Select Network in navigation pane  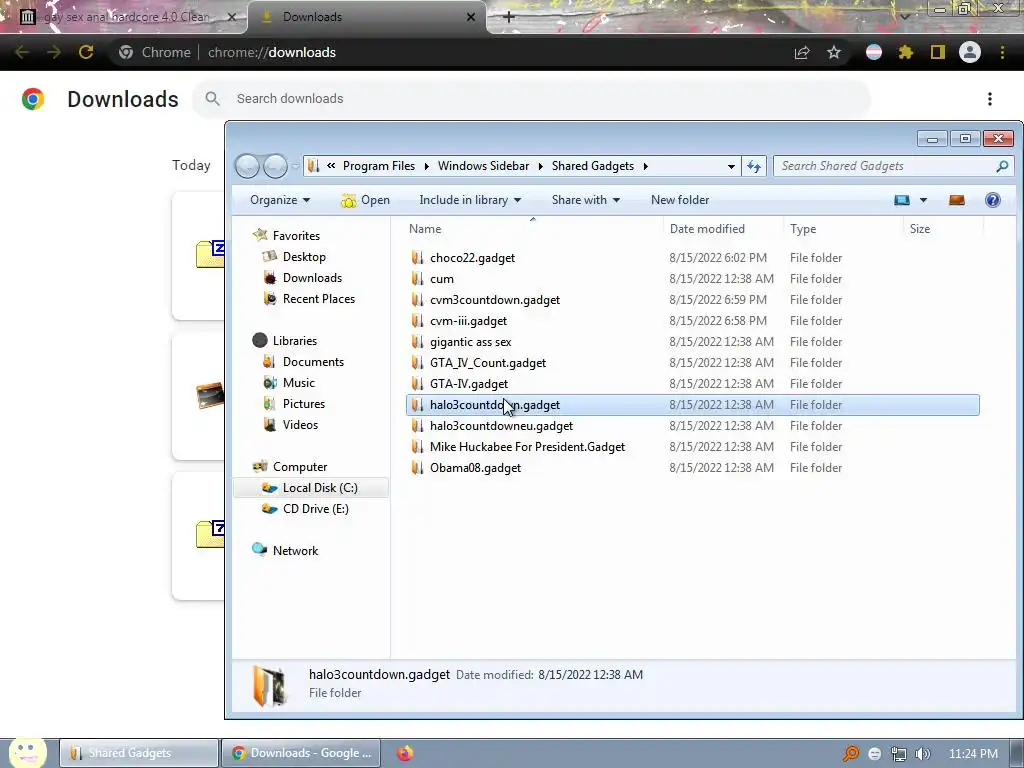coord(295,551)
